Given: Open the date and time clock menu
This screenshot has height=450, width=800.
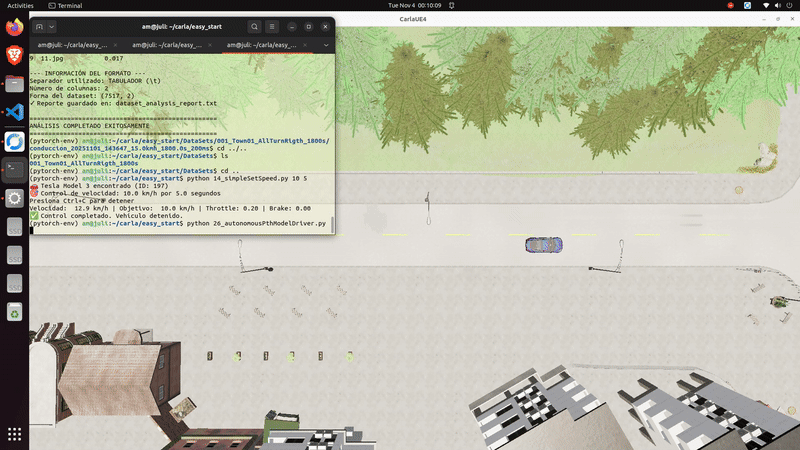Looking at the screenshot, I should point(399,5).
